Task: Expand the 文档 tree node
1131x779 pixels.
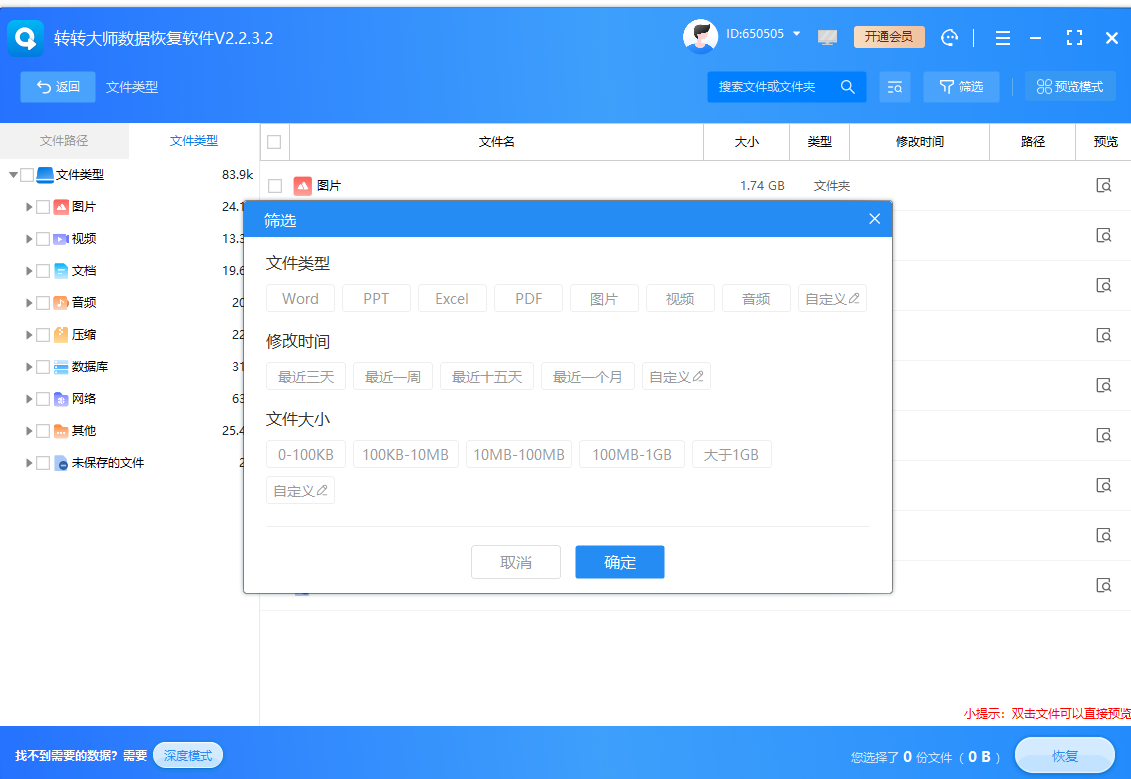Action: pos(27,270)
